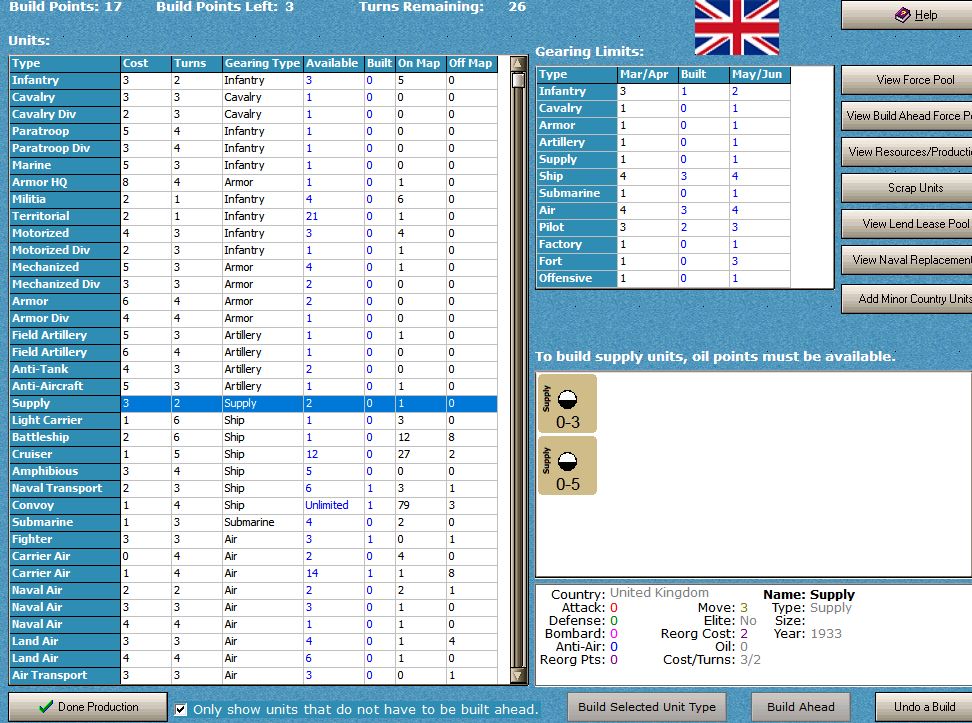Image resolution: width=972 pixels, height=723 pixels.
Task: Select the Cavalry Div unit row
Action: [x=253, y=114]
